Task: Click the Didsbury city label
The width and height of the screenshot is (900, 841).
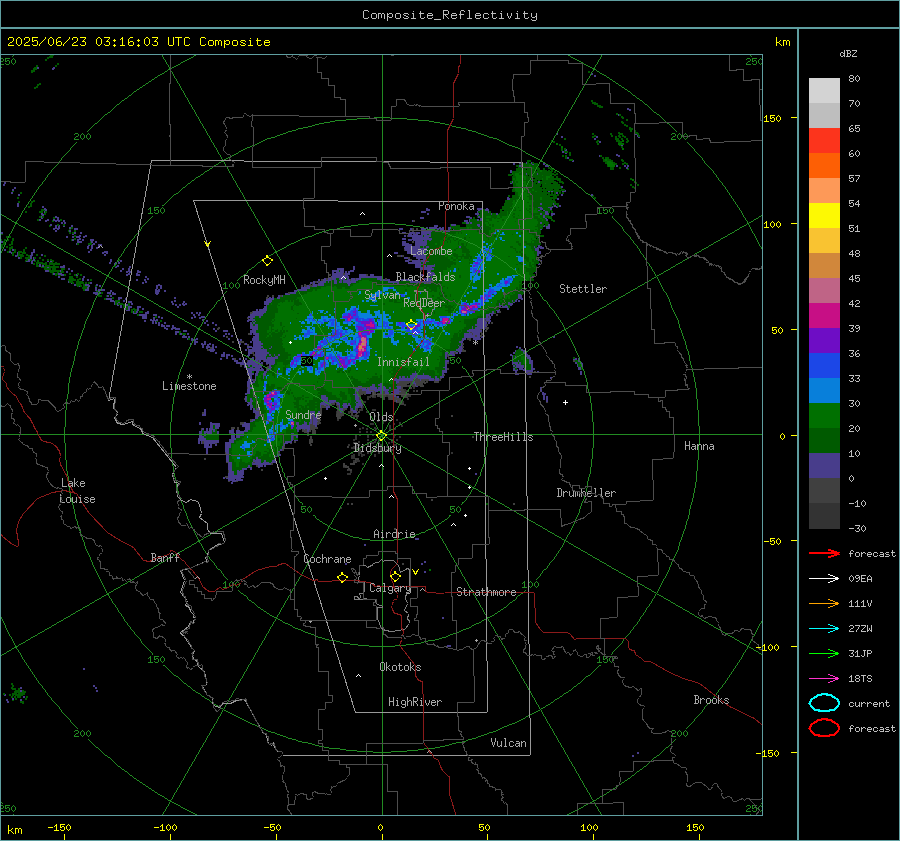Action: 378,448
